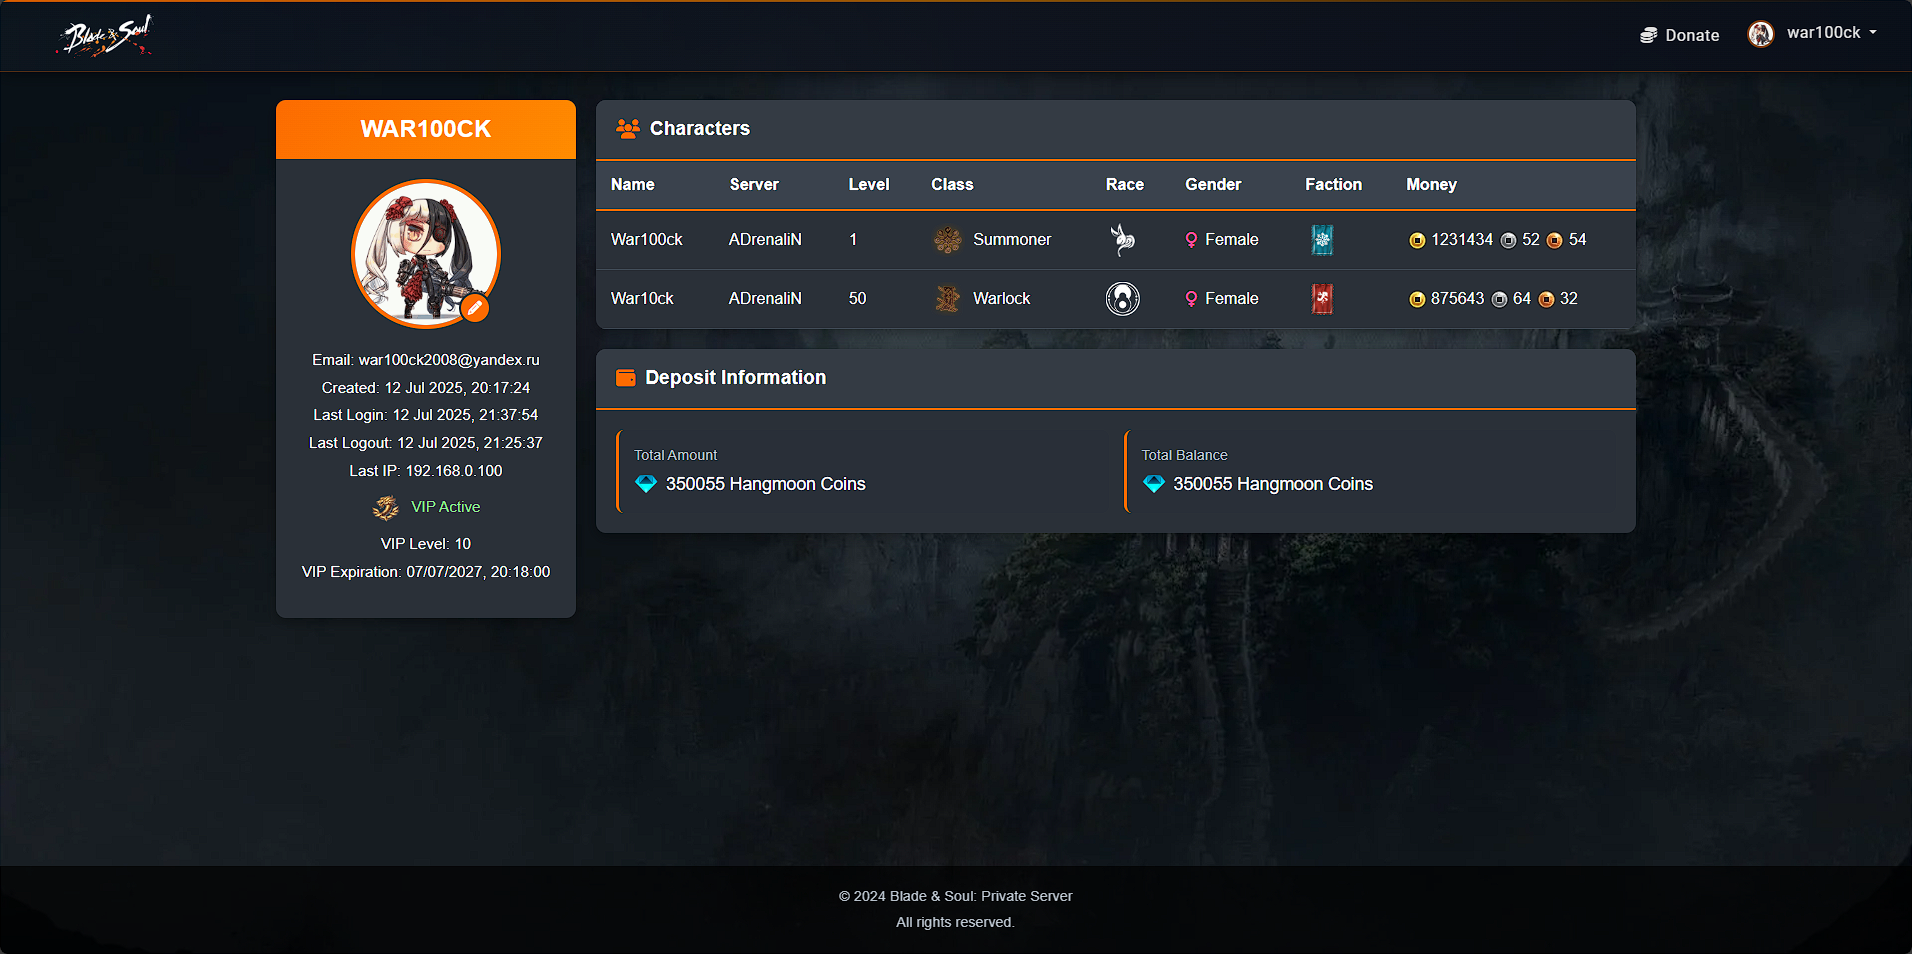Click the Characters panel title
The height and width of the screenshot is (954, 1912).
[700, 128]
